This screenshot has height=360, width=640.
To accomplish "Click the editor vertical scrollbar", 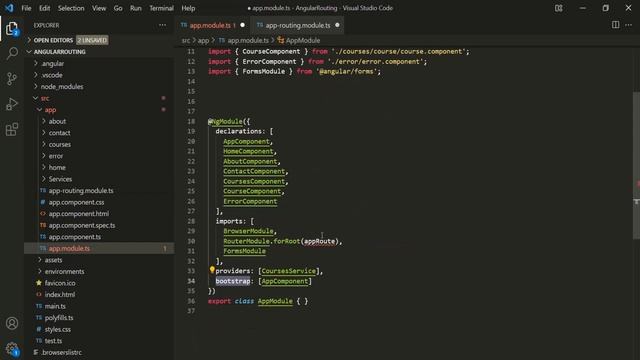I will 636,165.
